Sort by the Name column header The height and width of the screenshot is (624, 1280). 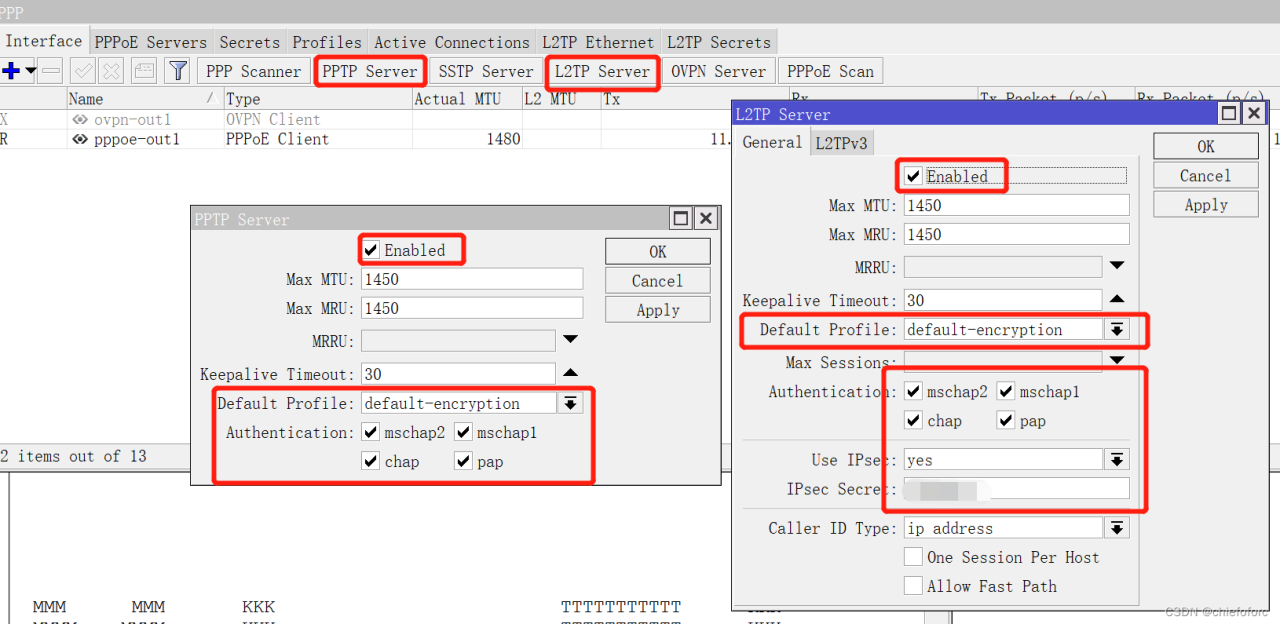[144, 98]
